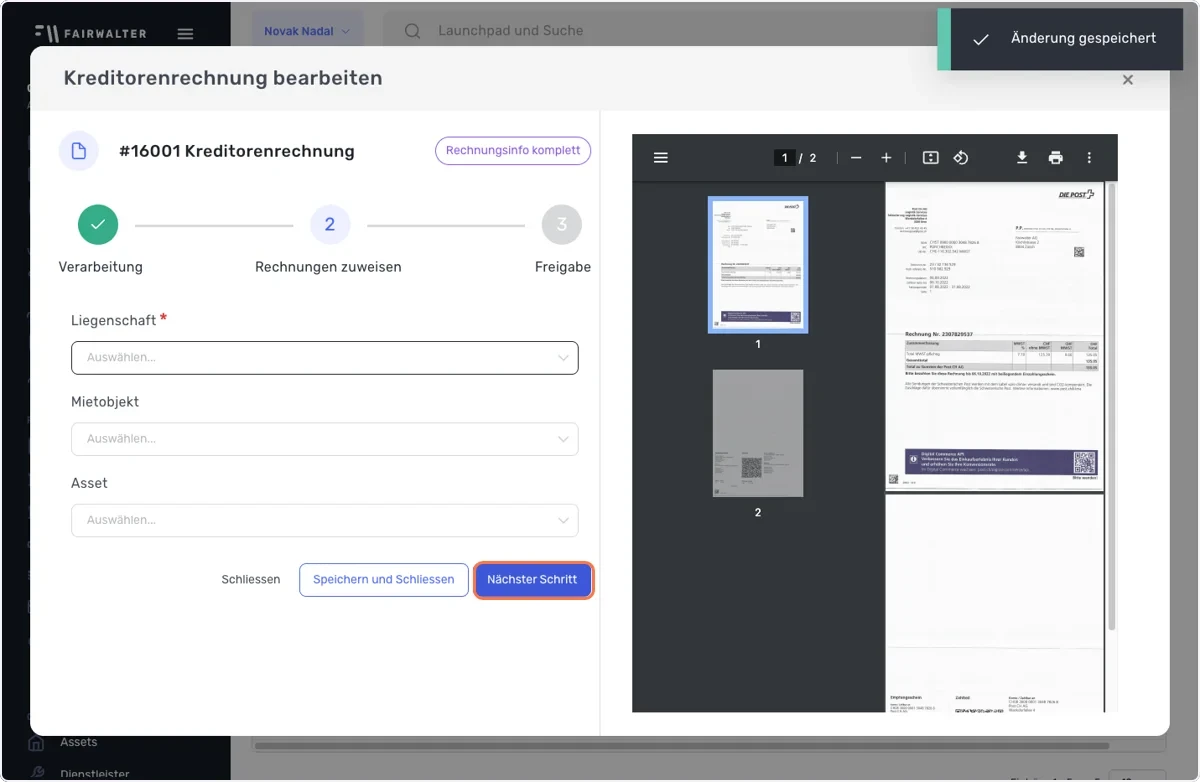Select page 1 thumbnail in PDF sidebar

[758, 265]
